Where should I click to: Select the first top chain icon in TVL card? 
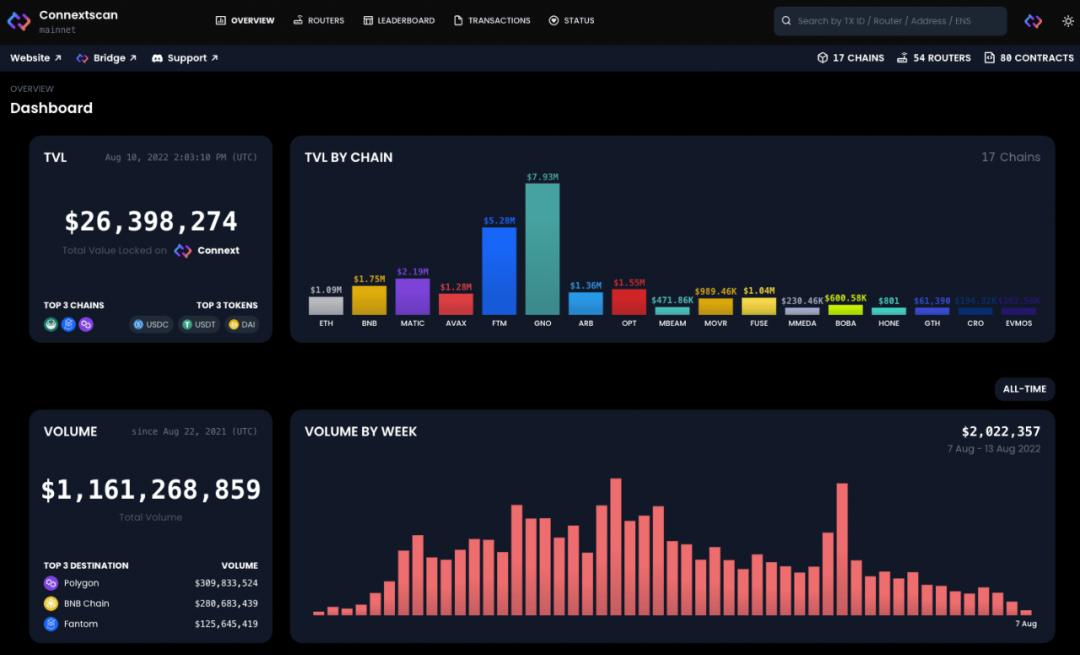51,324
